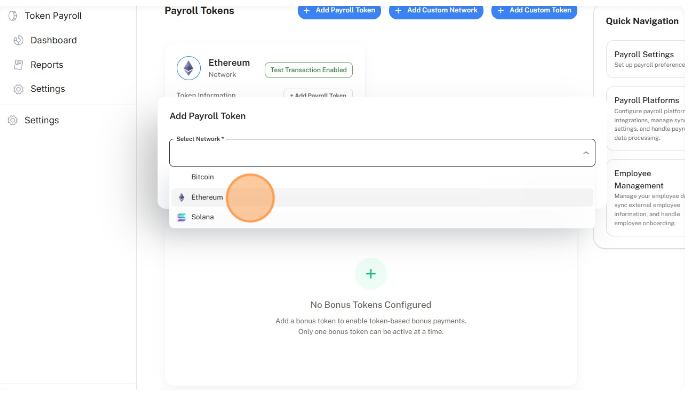This screenshot has width=692, height=397.
Task: Click the Add Payroll Token blue button
Action: pyautogui.click(x=339, y=11)
